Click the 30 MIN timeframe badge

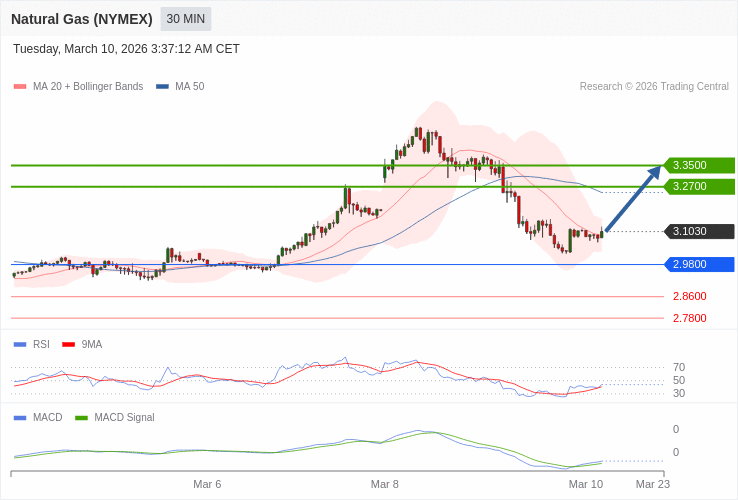tap(186, 19)
